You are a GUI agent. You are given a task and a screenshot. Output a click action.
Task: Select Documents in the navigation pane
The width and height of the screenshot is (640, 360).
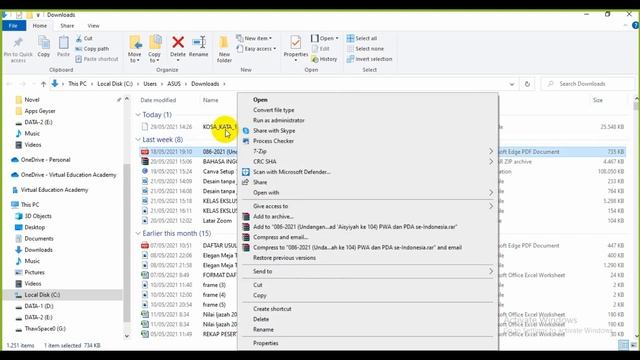point(39,238)
